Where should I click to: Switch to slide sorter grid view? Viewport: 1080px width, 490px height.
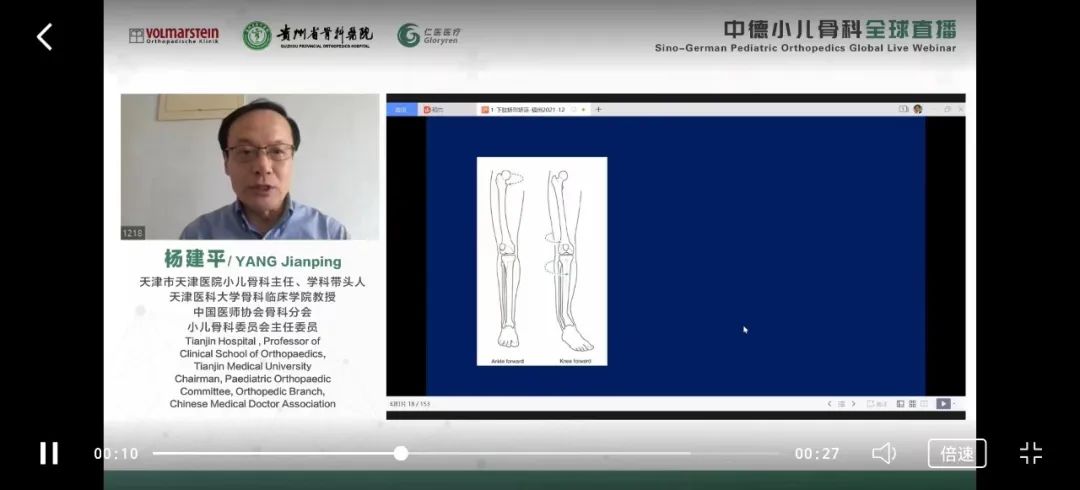pos(912,404)
